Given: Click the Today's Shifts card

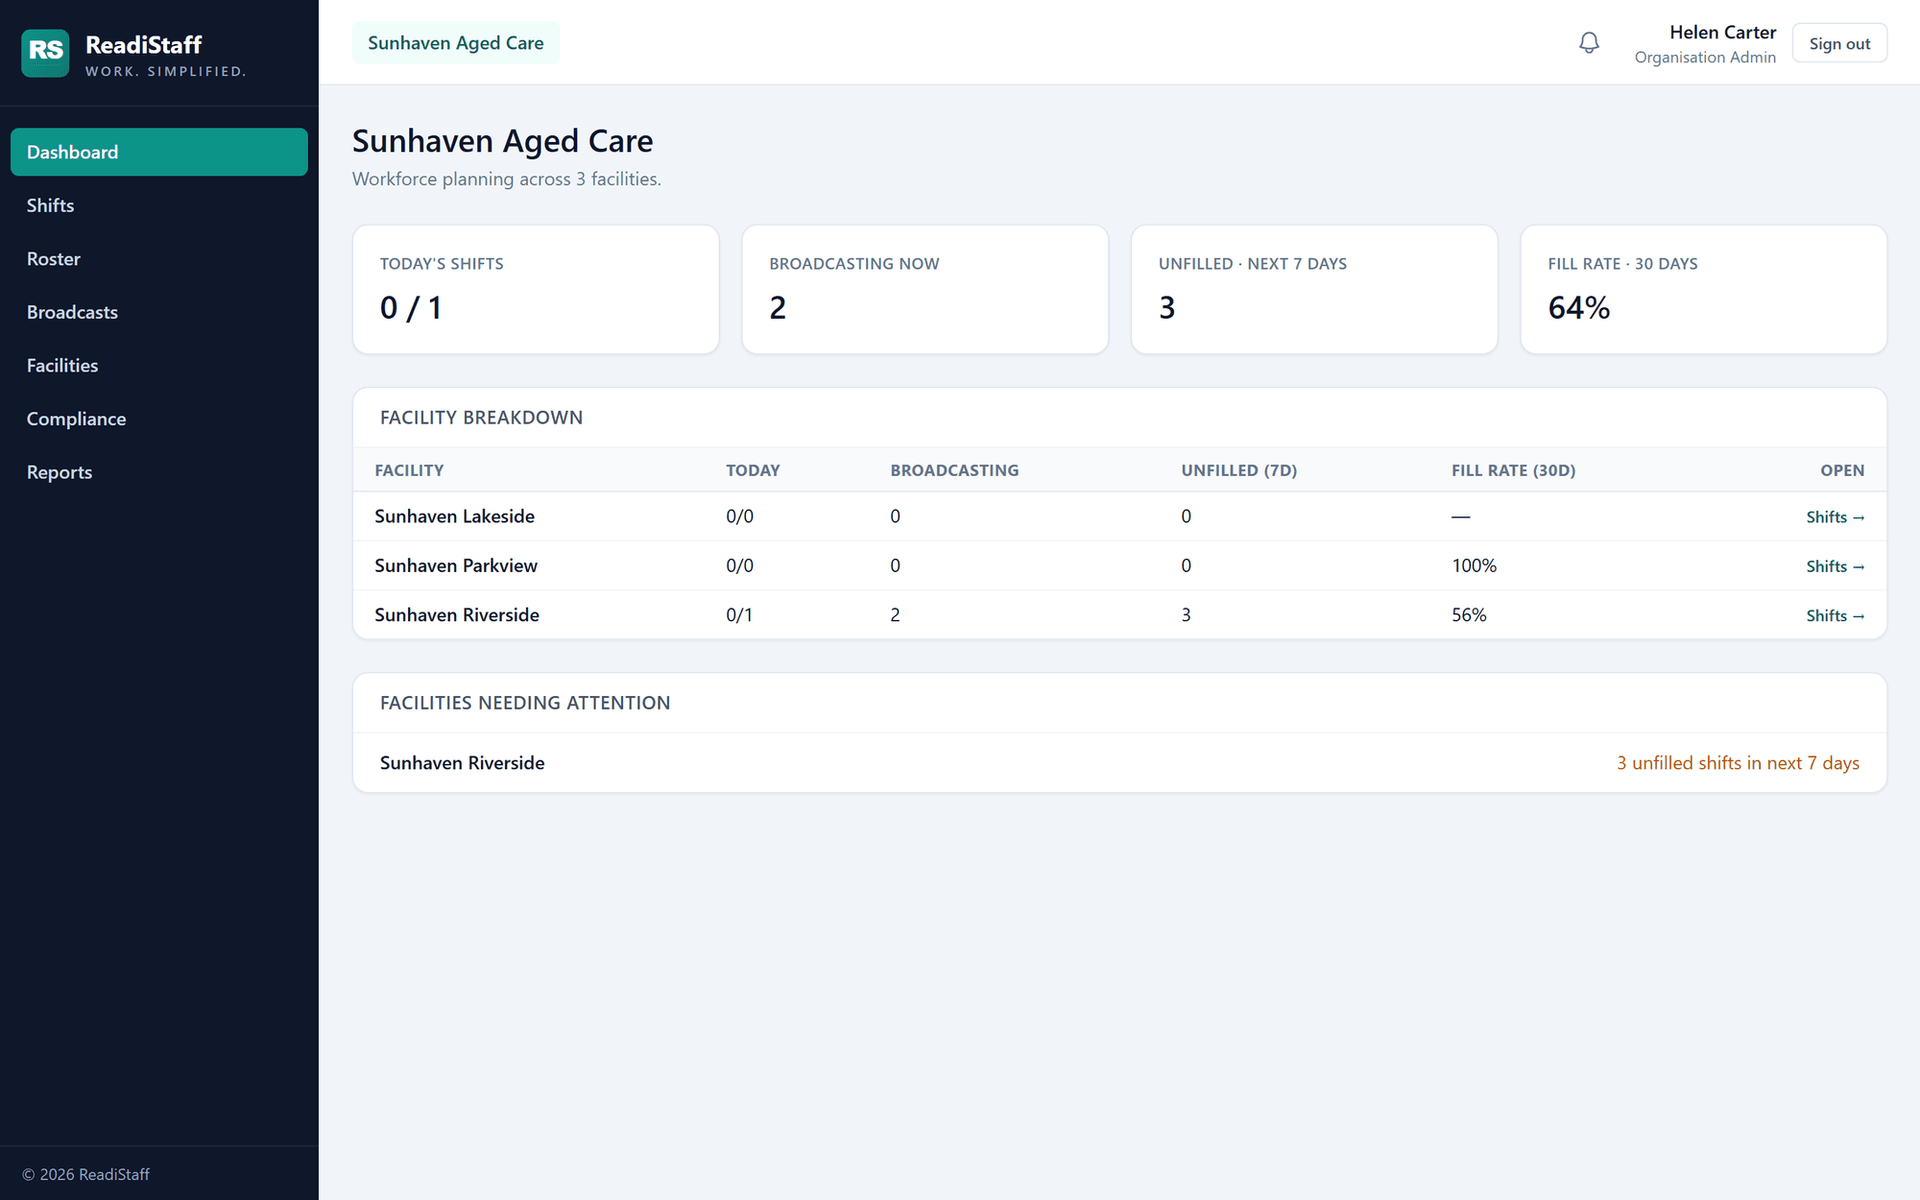Looking at the screenshot, I should coord(536,289).
